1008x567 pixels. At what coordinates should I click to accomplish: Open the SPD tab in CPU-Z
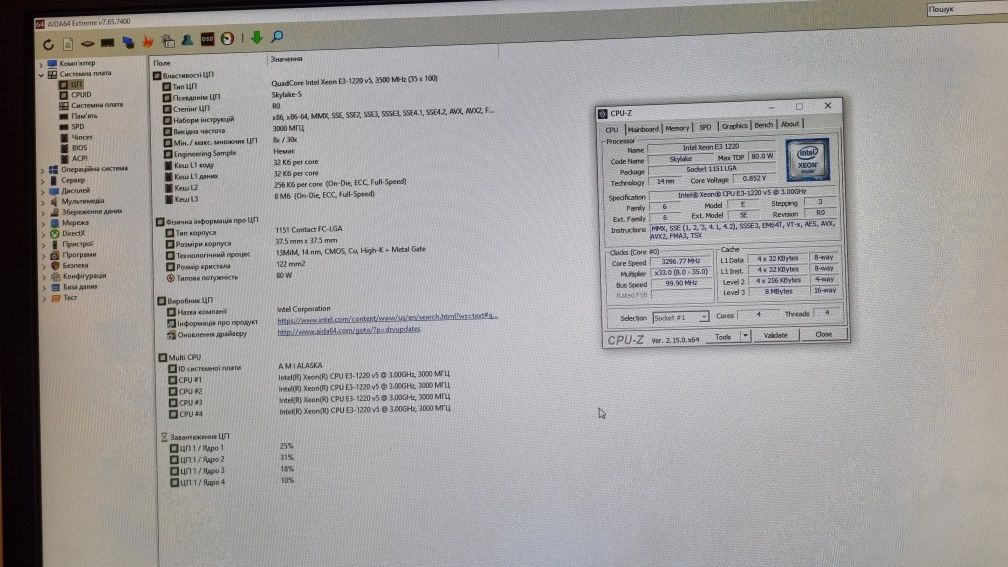[x=705, y=127]
